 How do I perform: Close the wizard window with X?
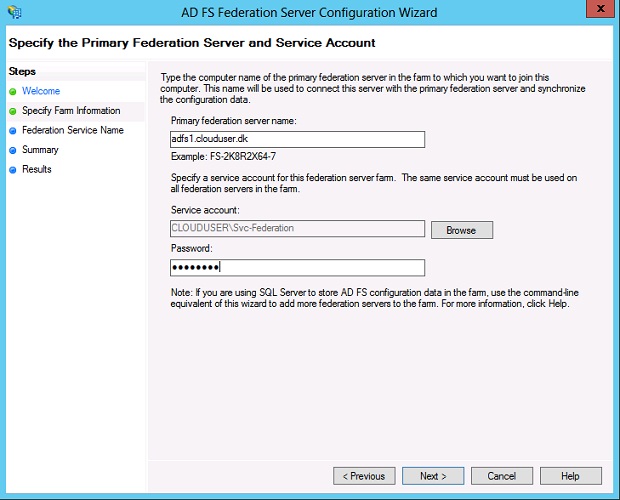click(x=600, y=9)
